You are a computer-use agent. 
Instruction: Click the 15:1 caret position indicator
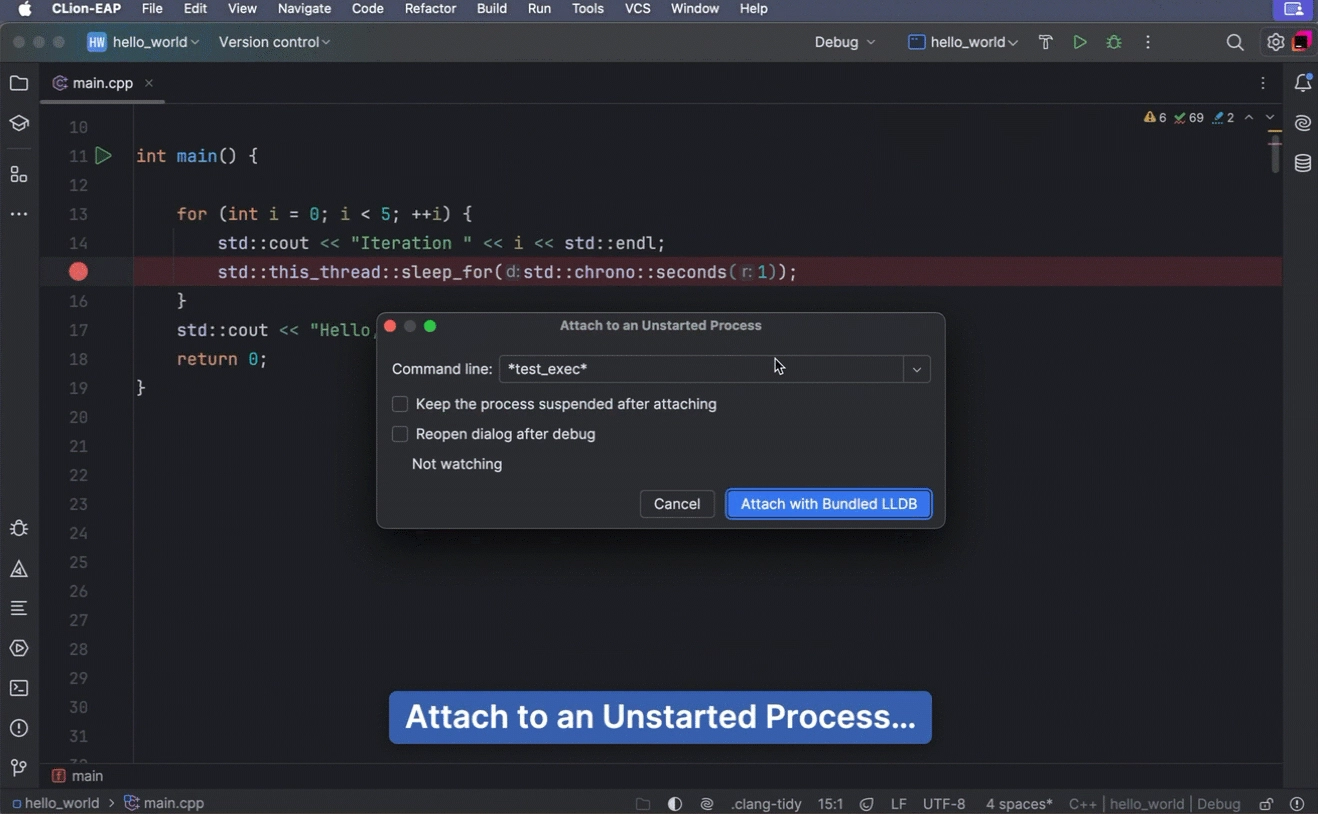830,804
